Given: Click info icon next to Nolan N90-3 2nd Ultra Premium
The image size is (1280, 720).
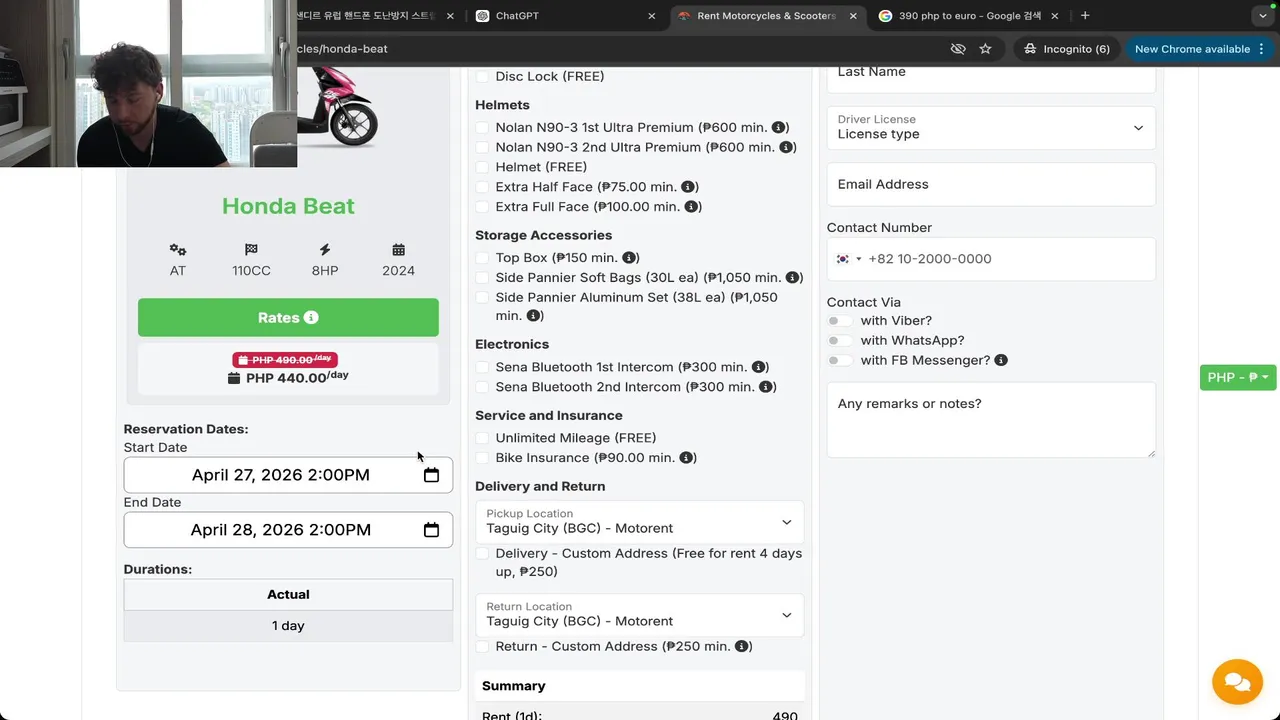Looking at the screenshot, I should 786,147.
